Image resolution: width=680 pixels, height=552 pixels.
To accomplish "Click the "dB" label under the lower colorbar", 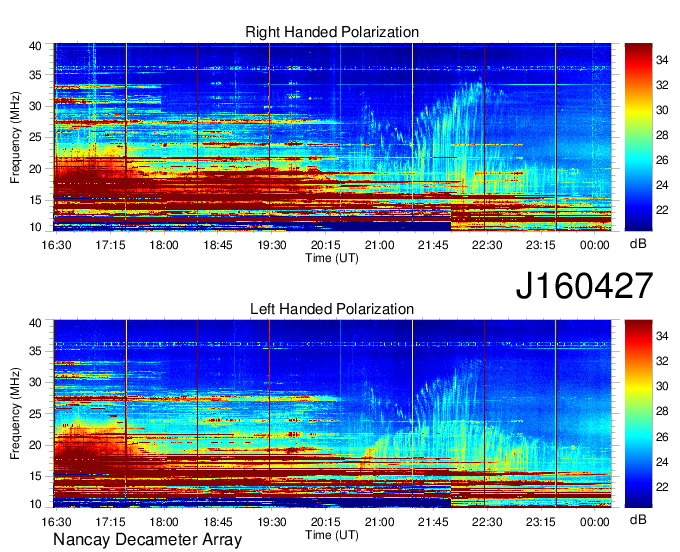I will click(x=638, y=519).
